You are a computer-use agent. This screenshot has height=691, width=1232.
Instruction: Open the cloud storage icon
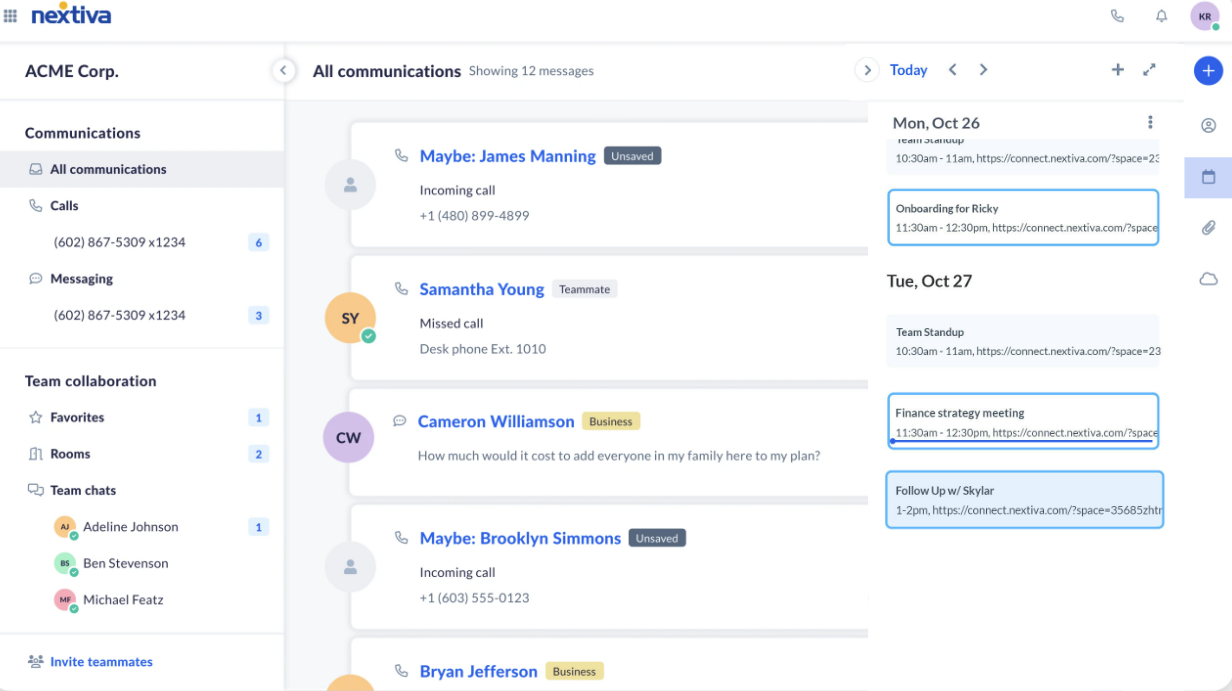[1208, 279]
